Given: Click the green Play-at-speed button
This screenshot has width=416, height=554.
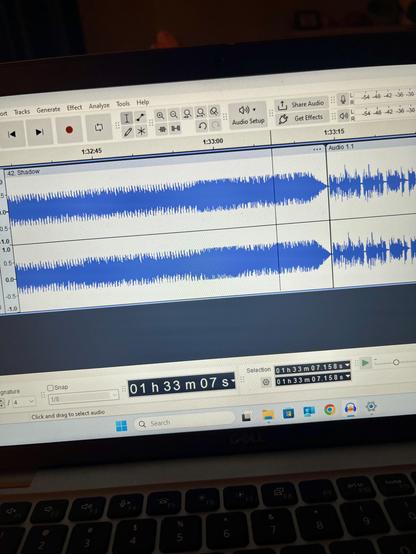Looking at the screenshot, I should (365, 363).
